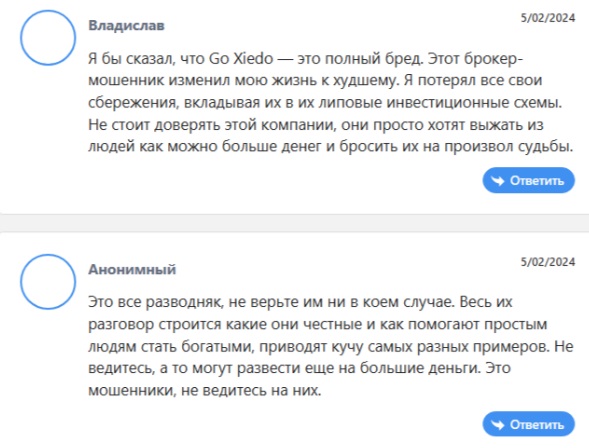589x448 pixels.
Task: Click the line about людям стать богатыми
Action: [x=331, y=346]
